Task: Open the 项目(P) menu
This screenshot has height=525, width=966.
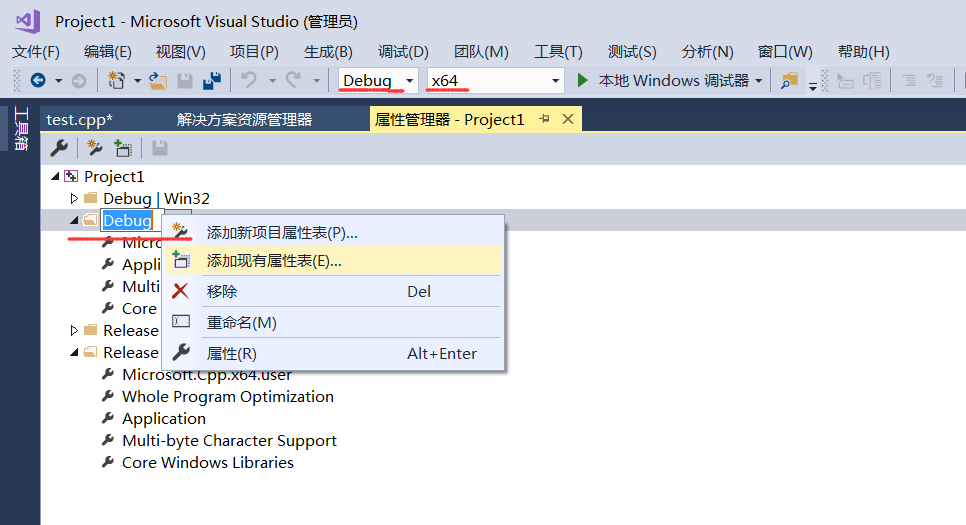Action: (254, 52)
